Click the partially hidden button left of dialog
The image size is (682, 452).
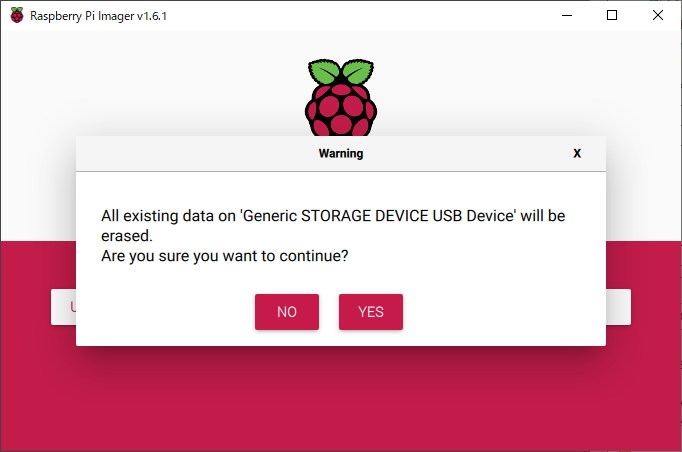[x=64, y=307]
